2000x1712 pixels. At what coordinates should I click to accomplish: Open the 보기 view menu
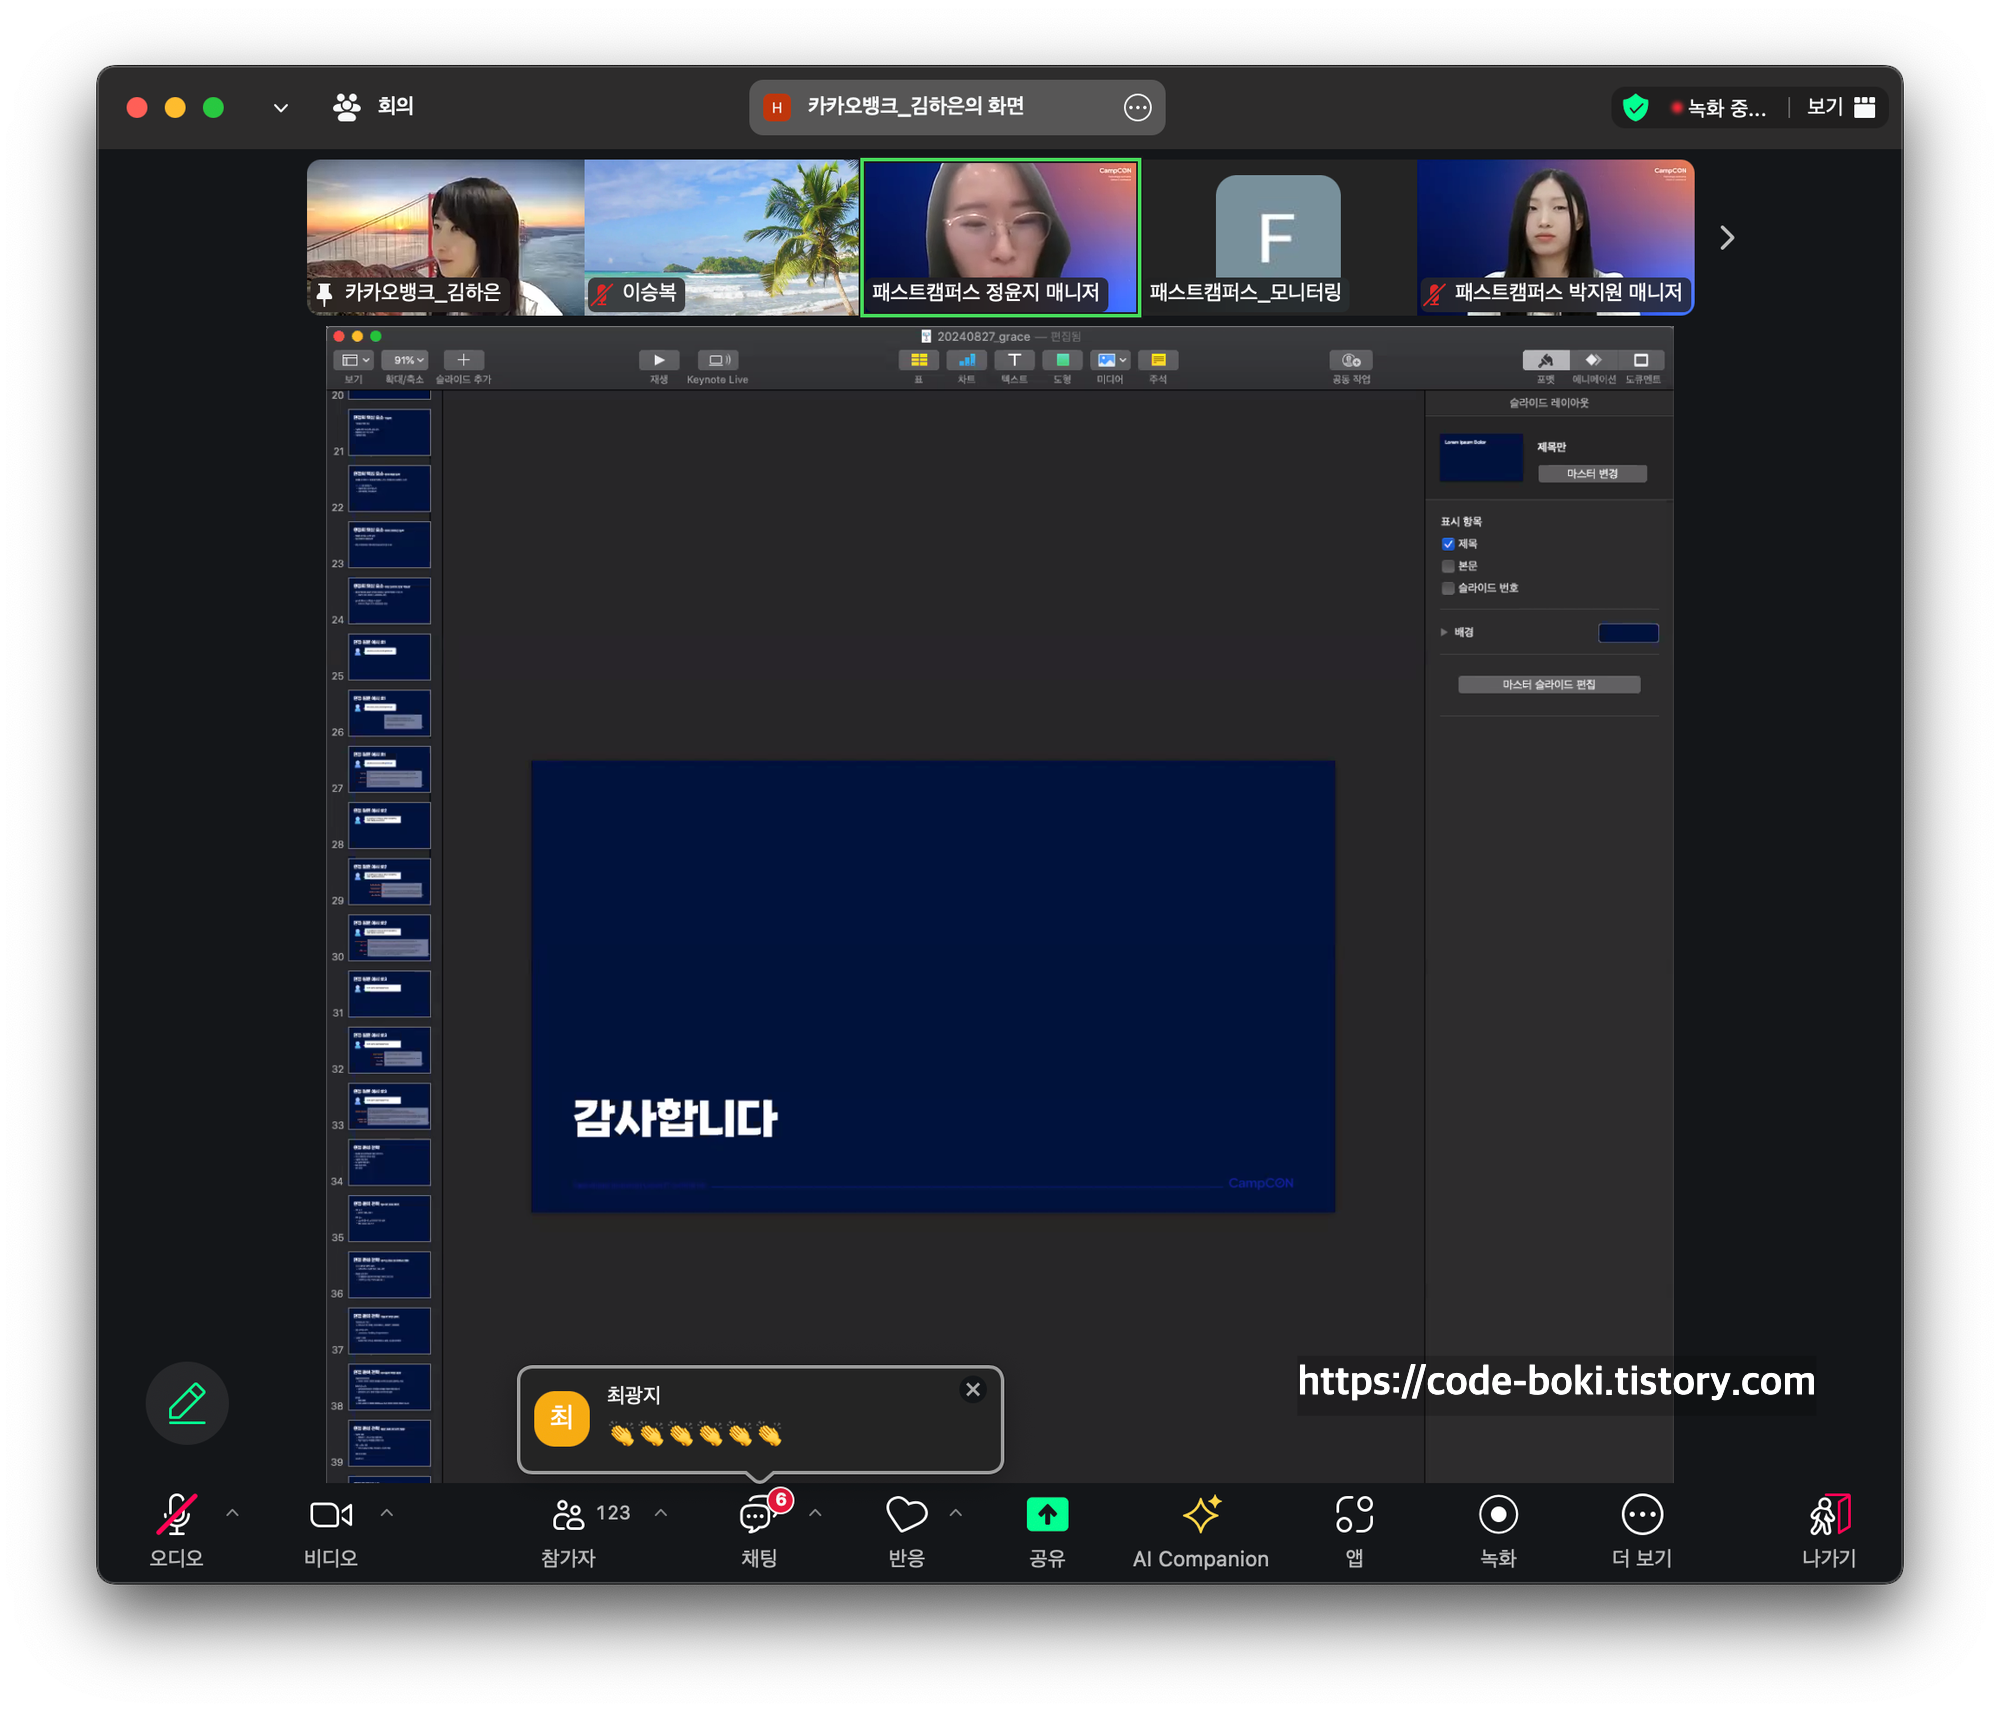tap(1840, 107)
